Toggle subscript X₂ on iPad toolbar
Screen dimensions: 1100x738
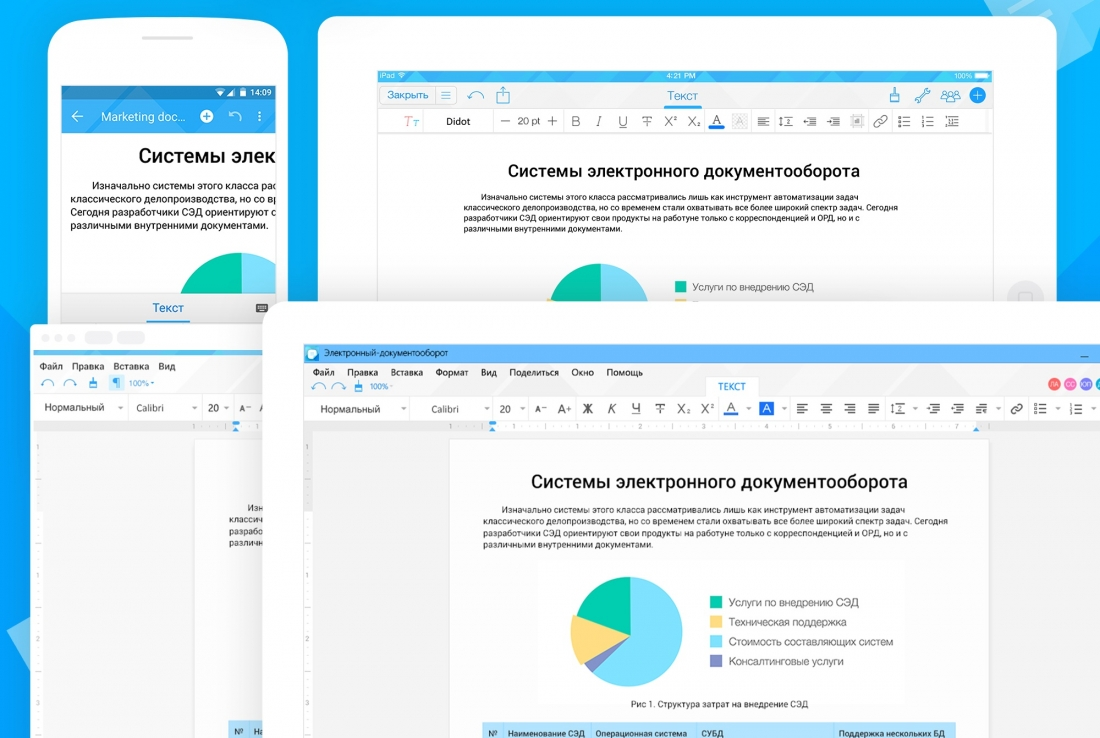click(x=693, y=122)
